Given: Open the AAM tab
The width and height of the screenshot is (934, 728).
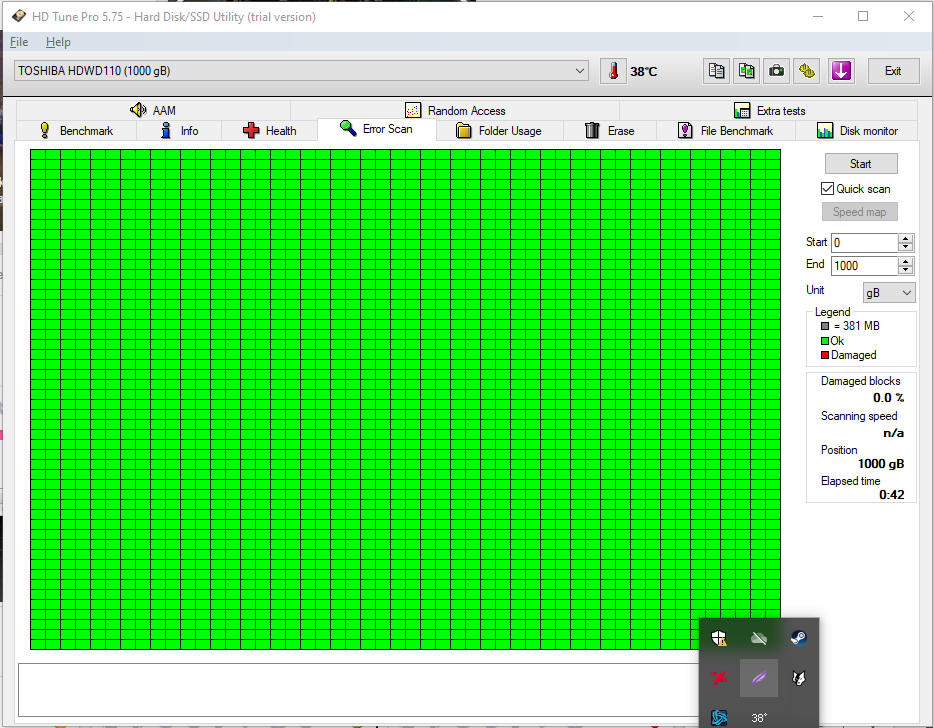Looking at the screenshot, I should [x=153, y=110].
